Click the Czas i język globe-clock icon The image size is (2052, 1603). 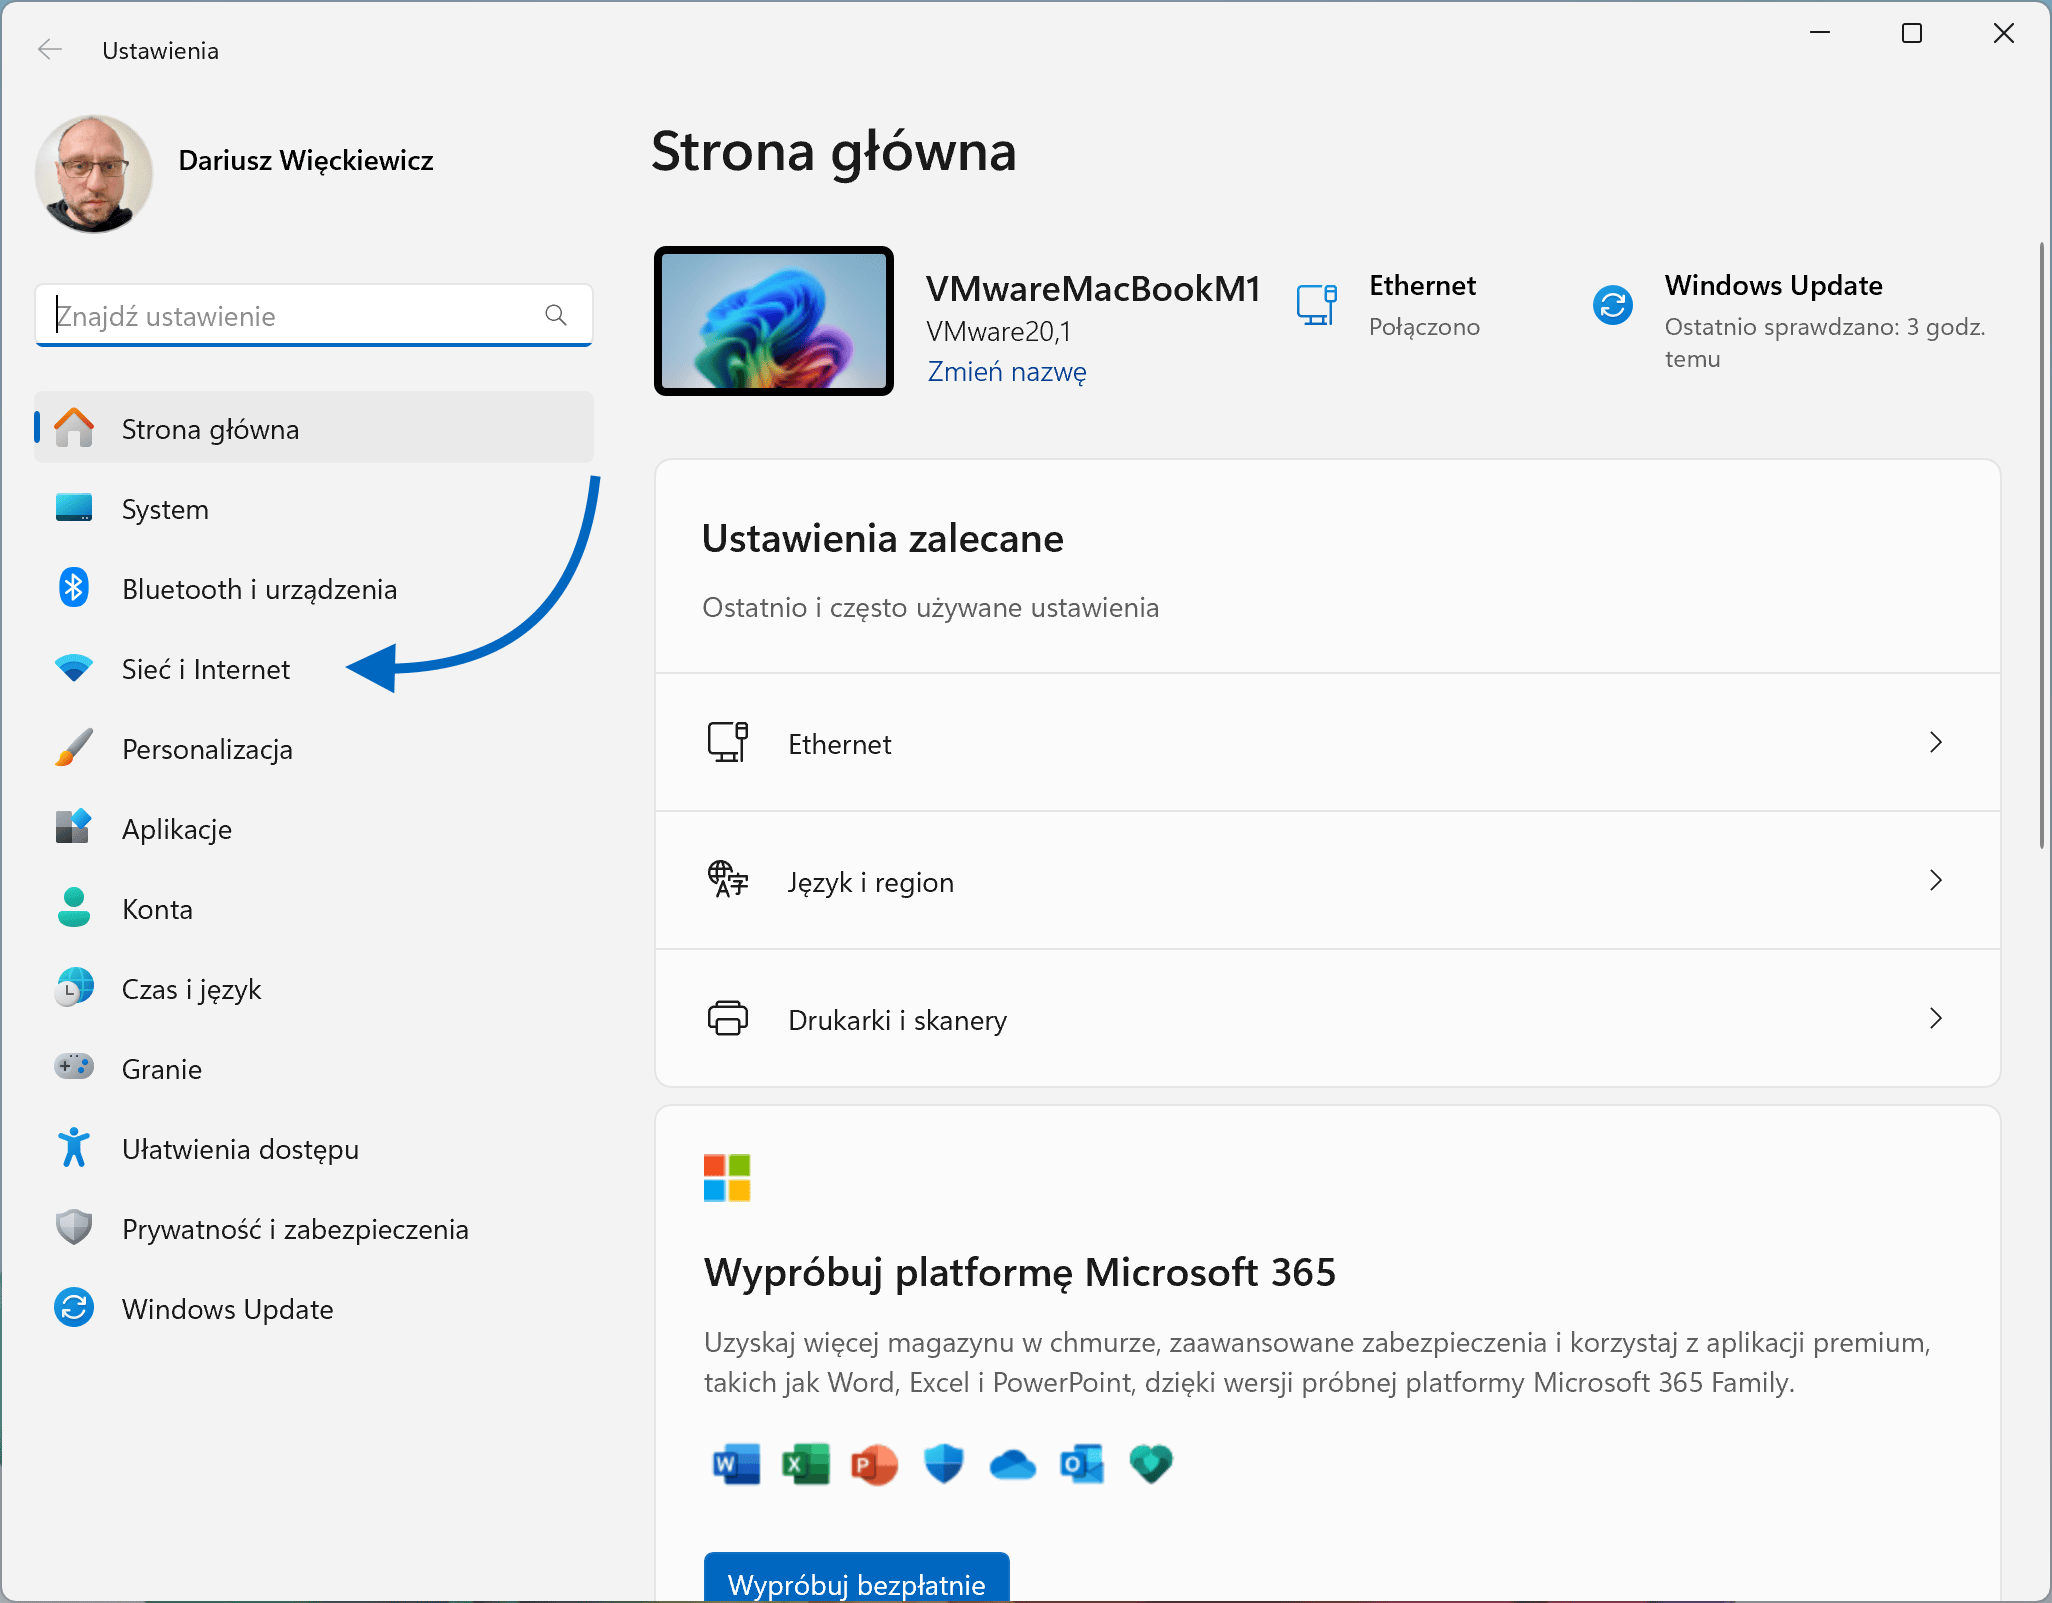[x=74, y=988]
